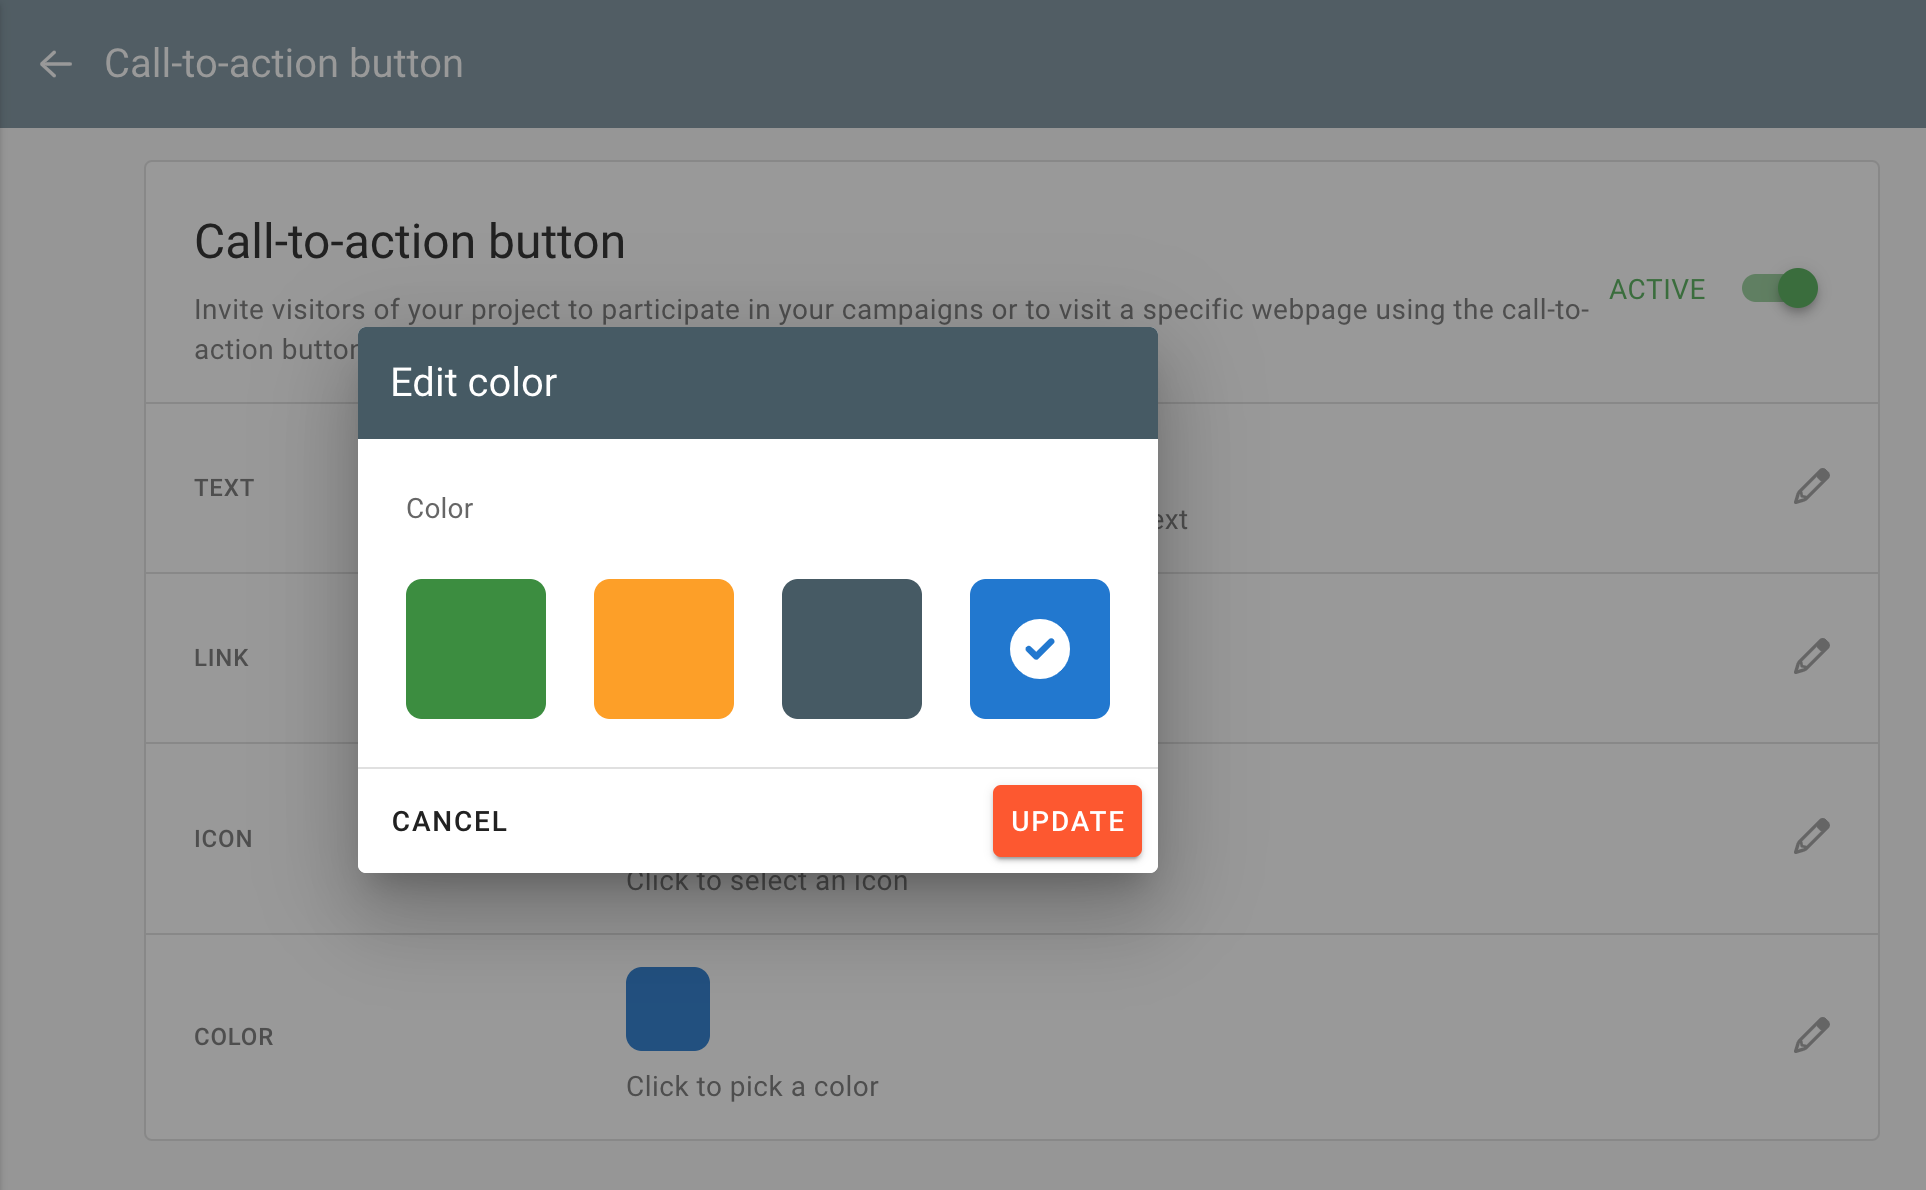Click the ACTIVE status label
The width and height of the screenshot is (1926, 1190).
[1657, 289]
